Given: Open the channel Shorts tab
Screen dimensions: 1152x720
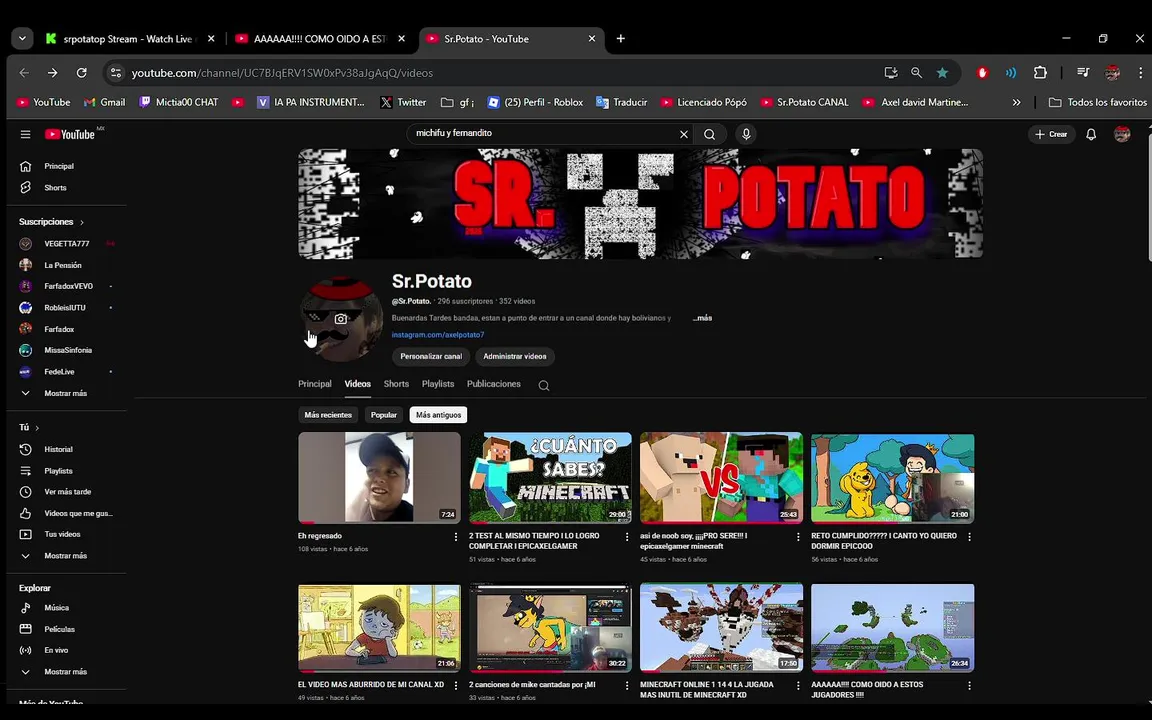Looking at the screenshot, I should pyautogui.click(x=396, y=384).
